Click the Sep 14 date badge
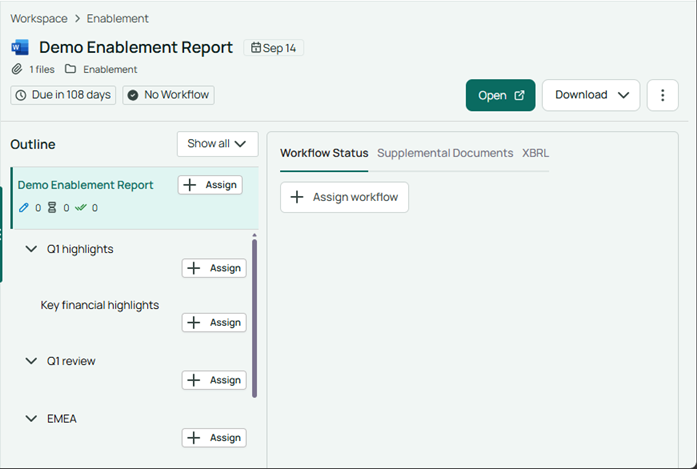 tap(273, 48)
